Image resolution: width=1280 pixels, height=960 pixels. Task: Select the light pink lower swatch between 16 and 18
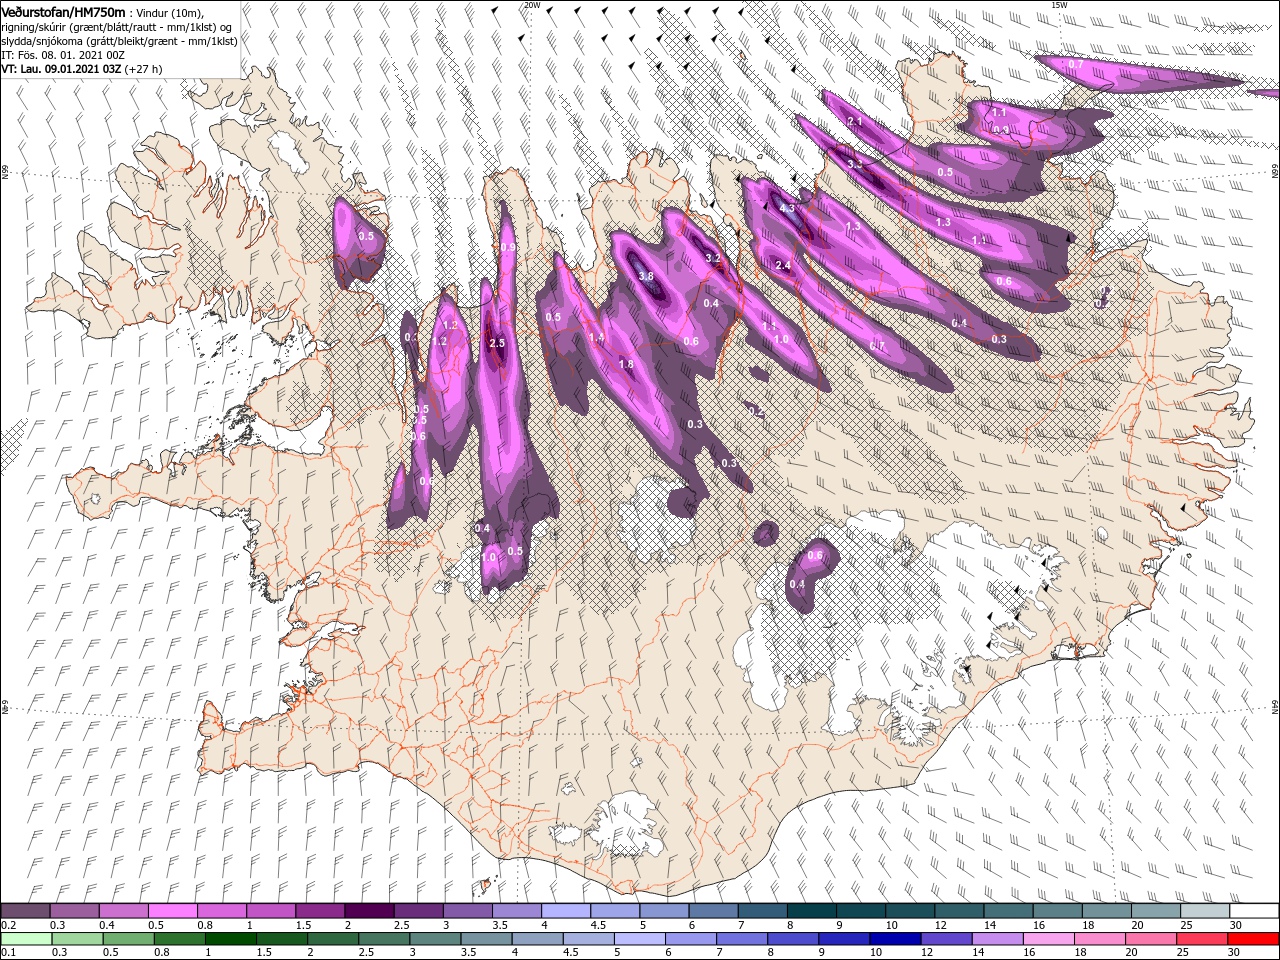pos(1050,939)
